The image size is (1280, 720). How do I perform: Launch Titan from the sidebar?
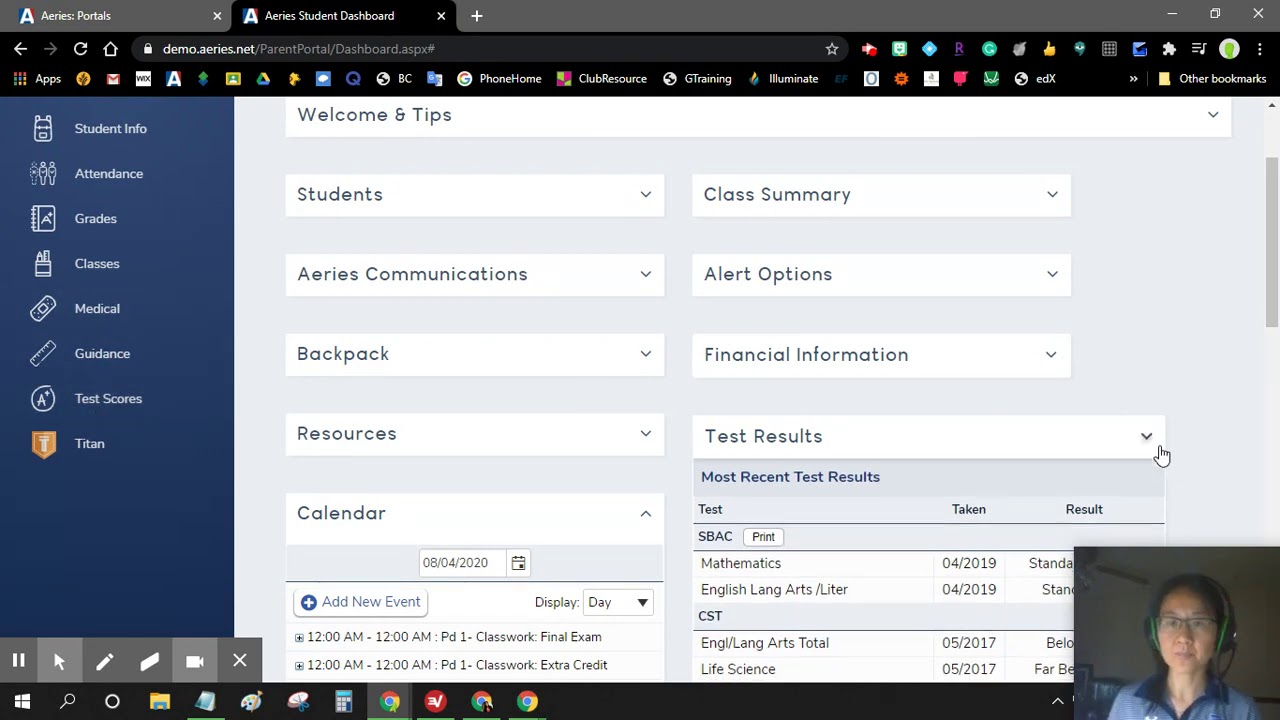point(89,443)
